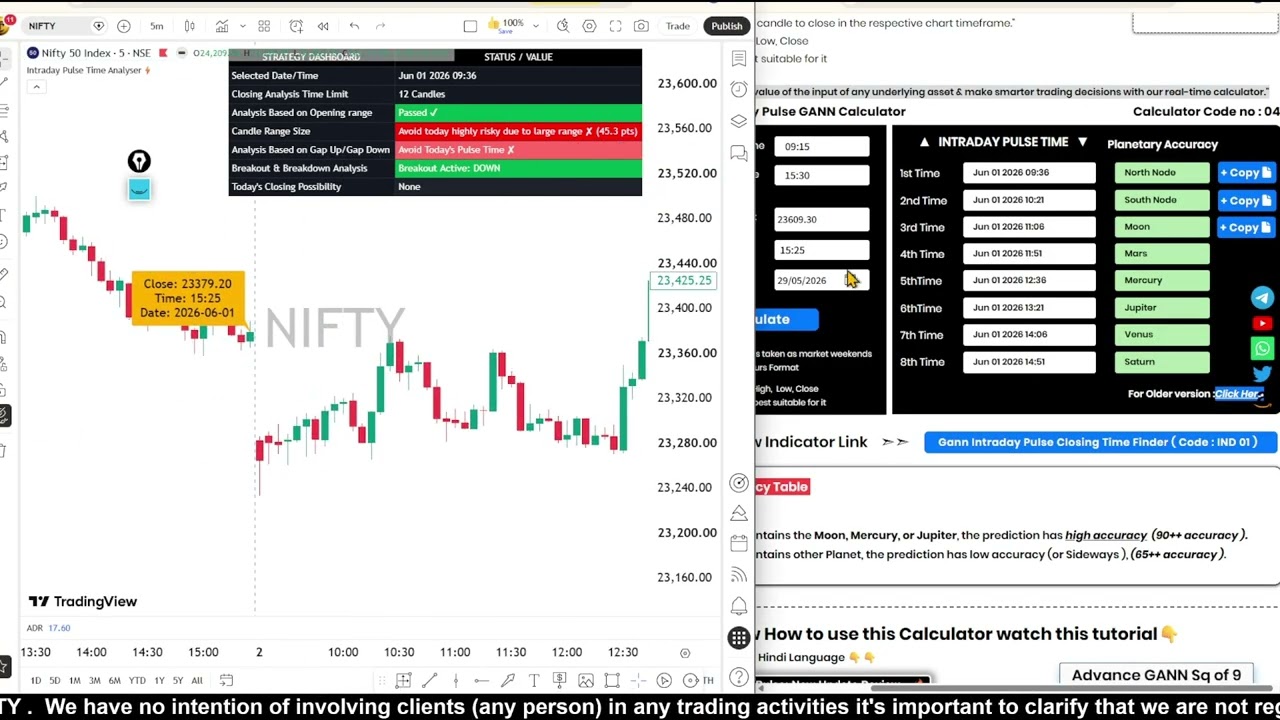Click the Trade button
This screenshot has height=720, width=1280.
click(x=678, y=26)
